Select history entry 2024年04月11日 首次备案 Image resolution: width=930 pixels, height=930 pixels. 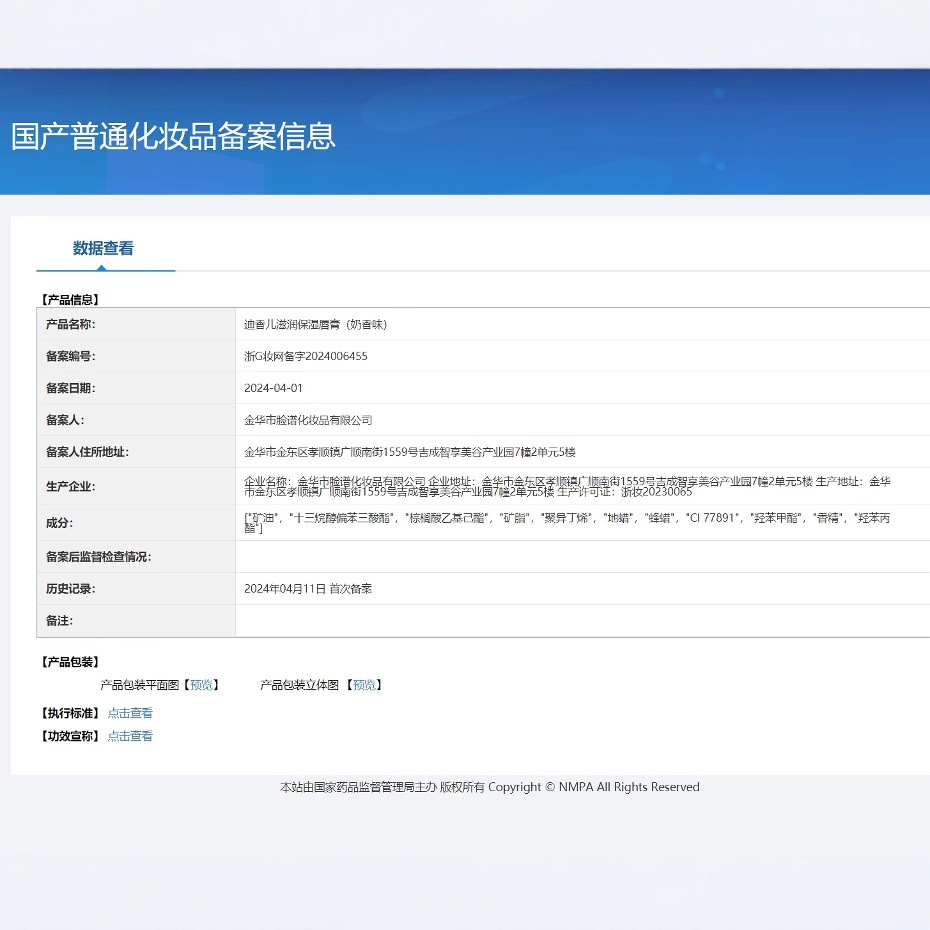coord(308,589)
